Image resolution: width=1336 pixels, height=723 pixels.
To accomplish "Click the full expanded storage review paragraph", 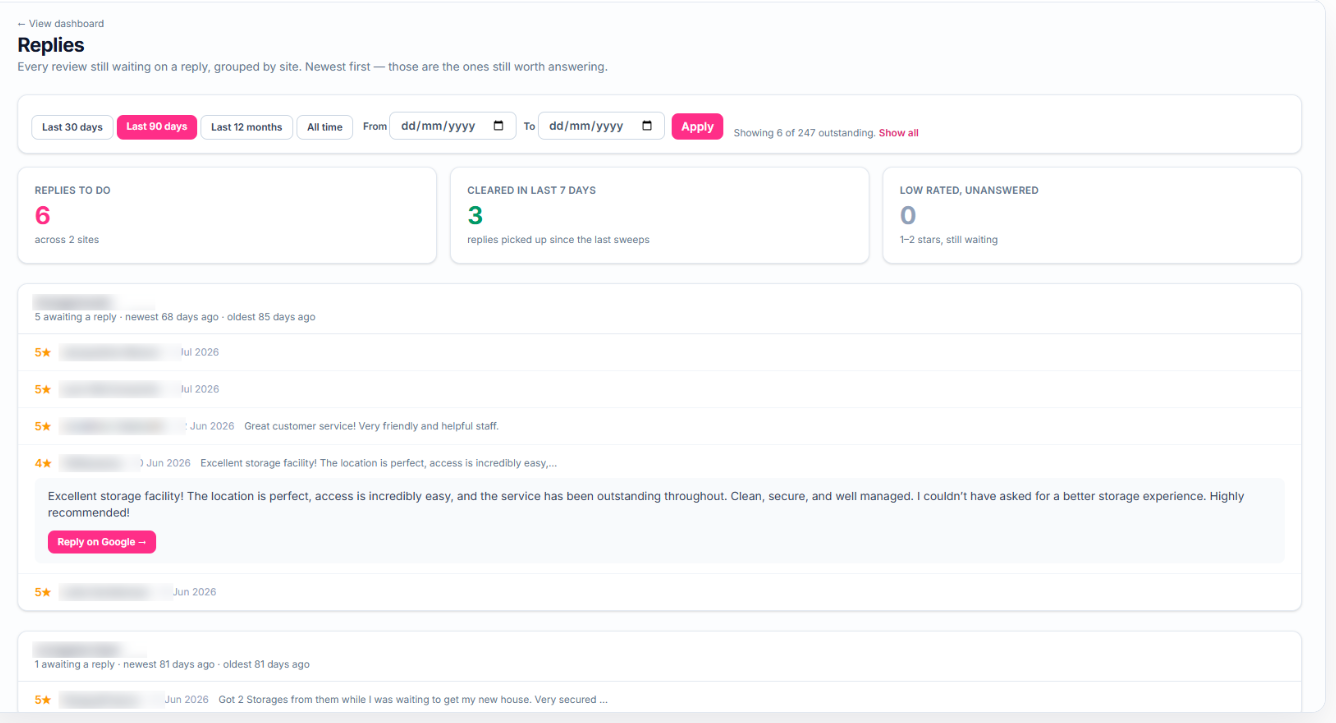I will pyautogui.click(x=646, y=504).
